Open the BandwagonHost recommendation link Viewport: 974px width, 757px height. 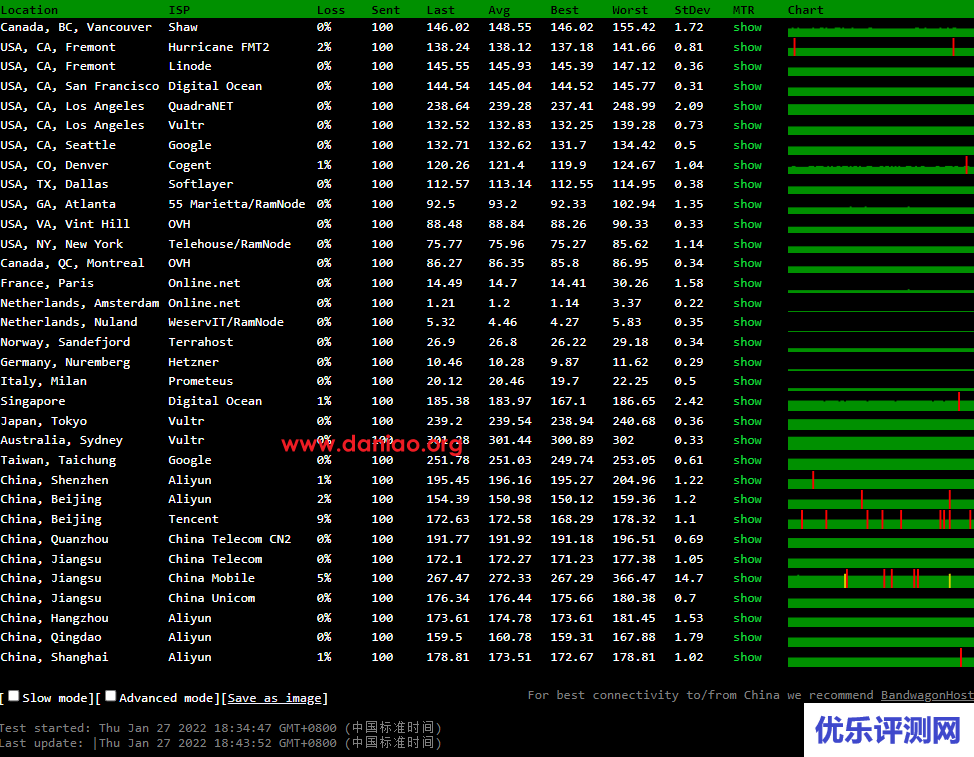[x=927, y=695]
